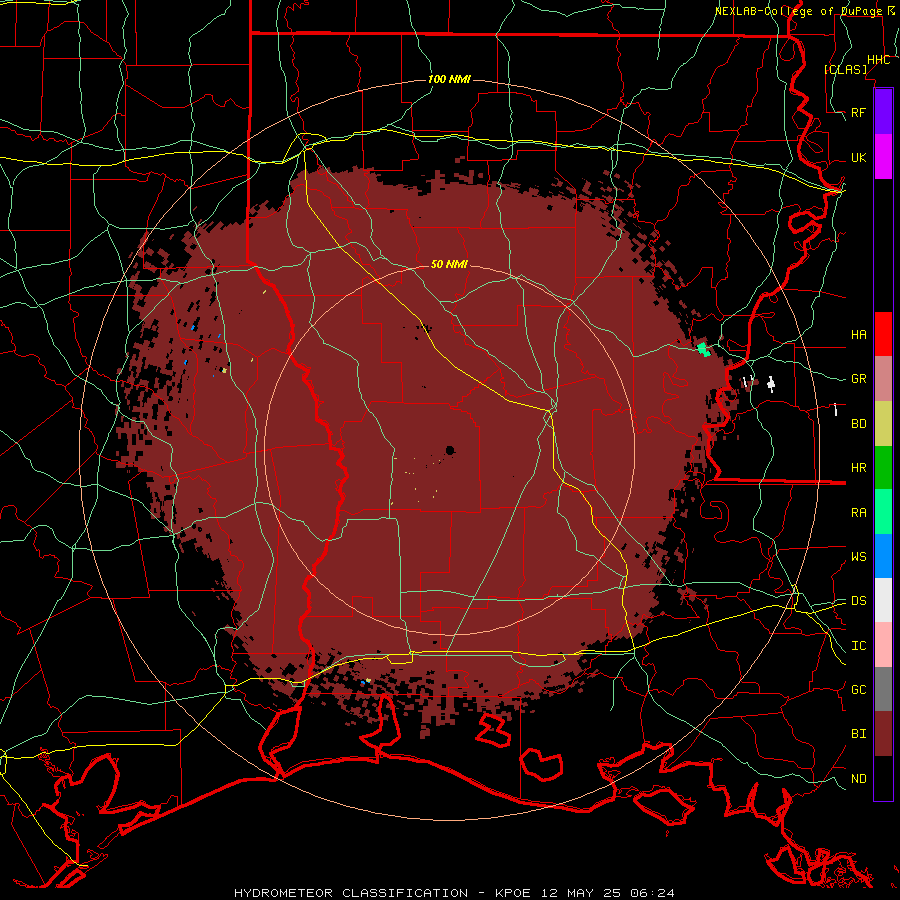900x900 pixels.
Task: Select the GC gray legend swatch
Action: point(883,689)
